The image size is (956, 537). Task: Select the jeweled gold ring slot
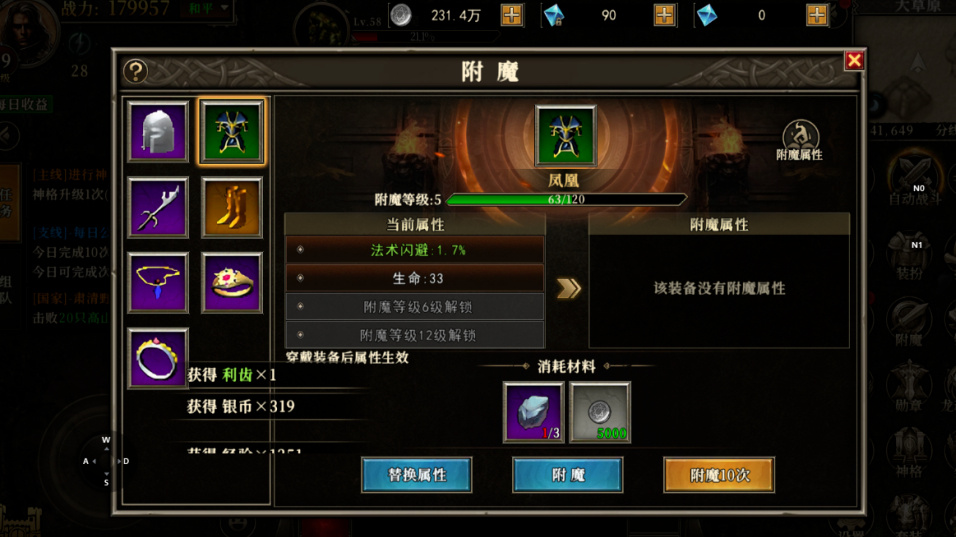pos(232,283)
